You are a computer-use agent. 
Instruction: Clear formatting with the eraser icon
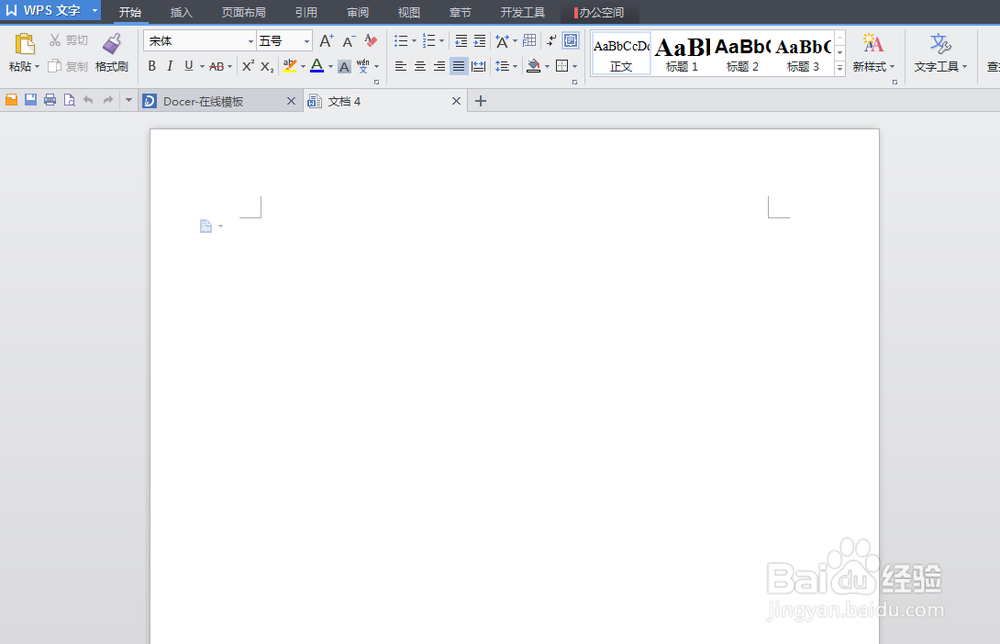tap(371, 41)
